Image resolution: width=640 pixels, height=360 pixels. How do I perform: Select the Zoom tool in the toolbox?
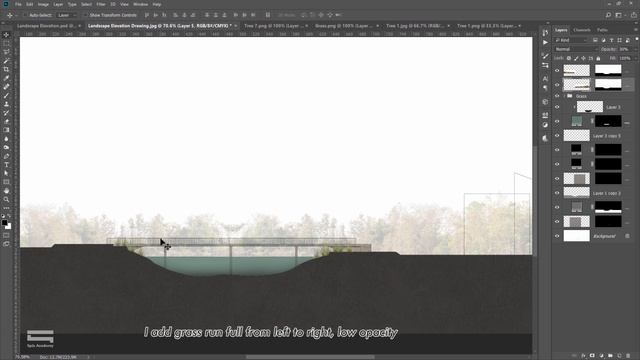point(6,199)
